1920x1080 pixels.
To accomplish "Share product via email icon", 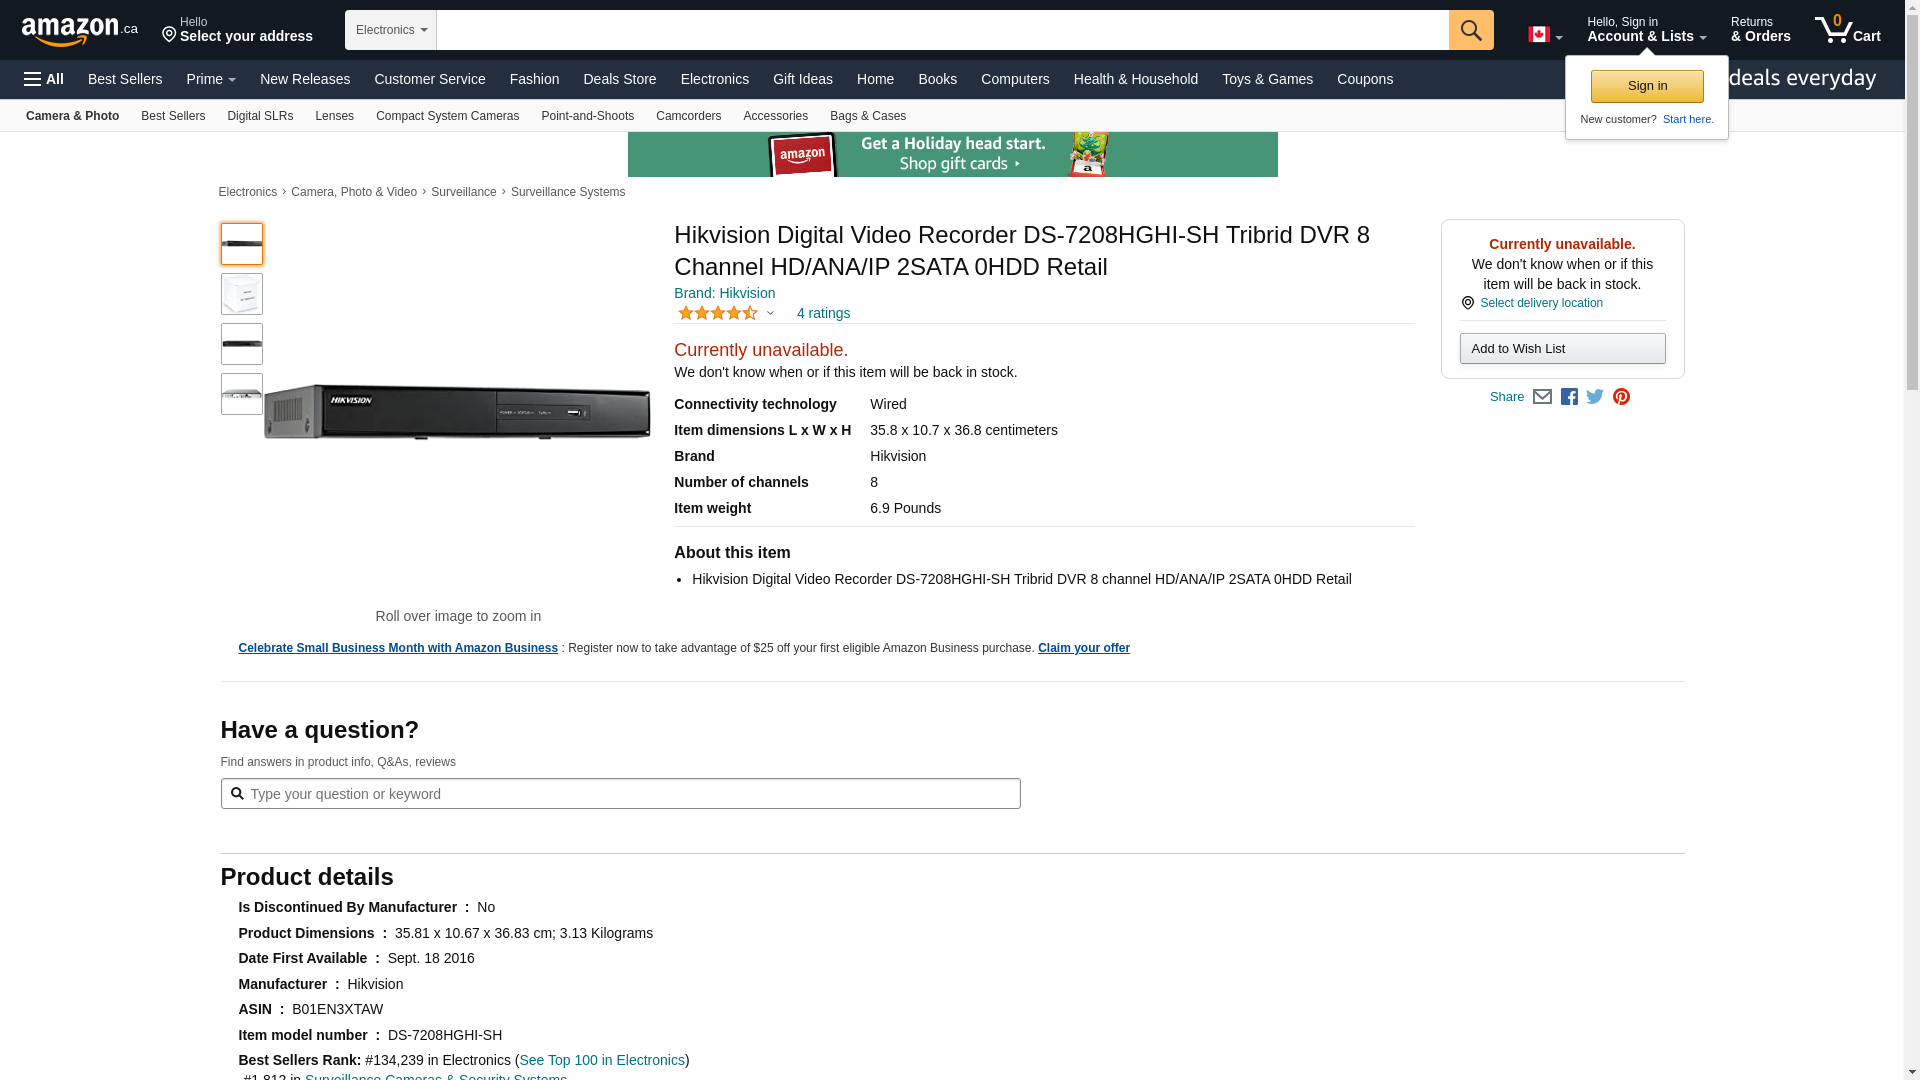I will [x=1542, y=397].
